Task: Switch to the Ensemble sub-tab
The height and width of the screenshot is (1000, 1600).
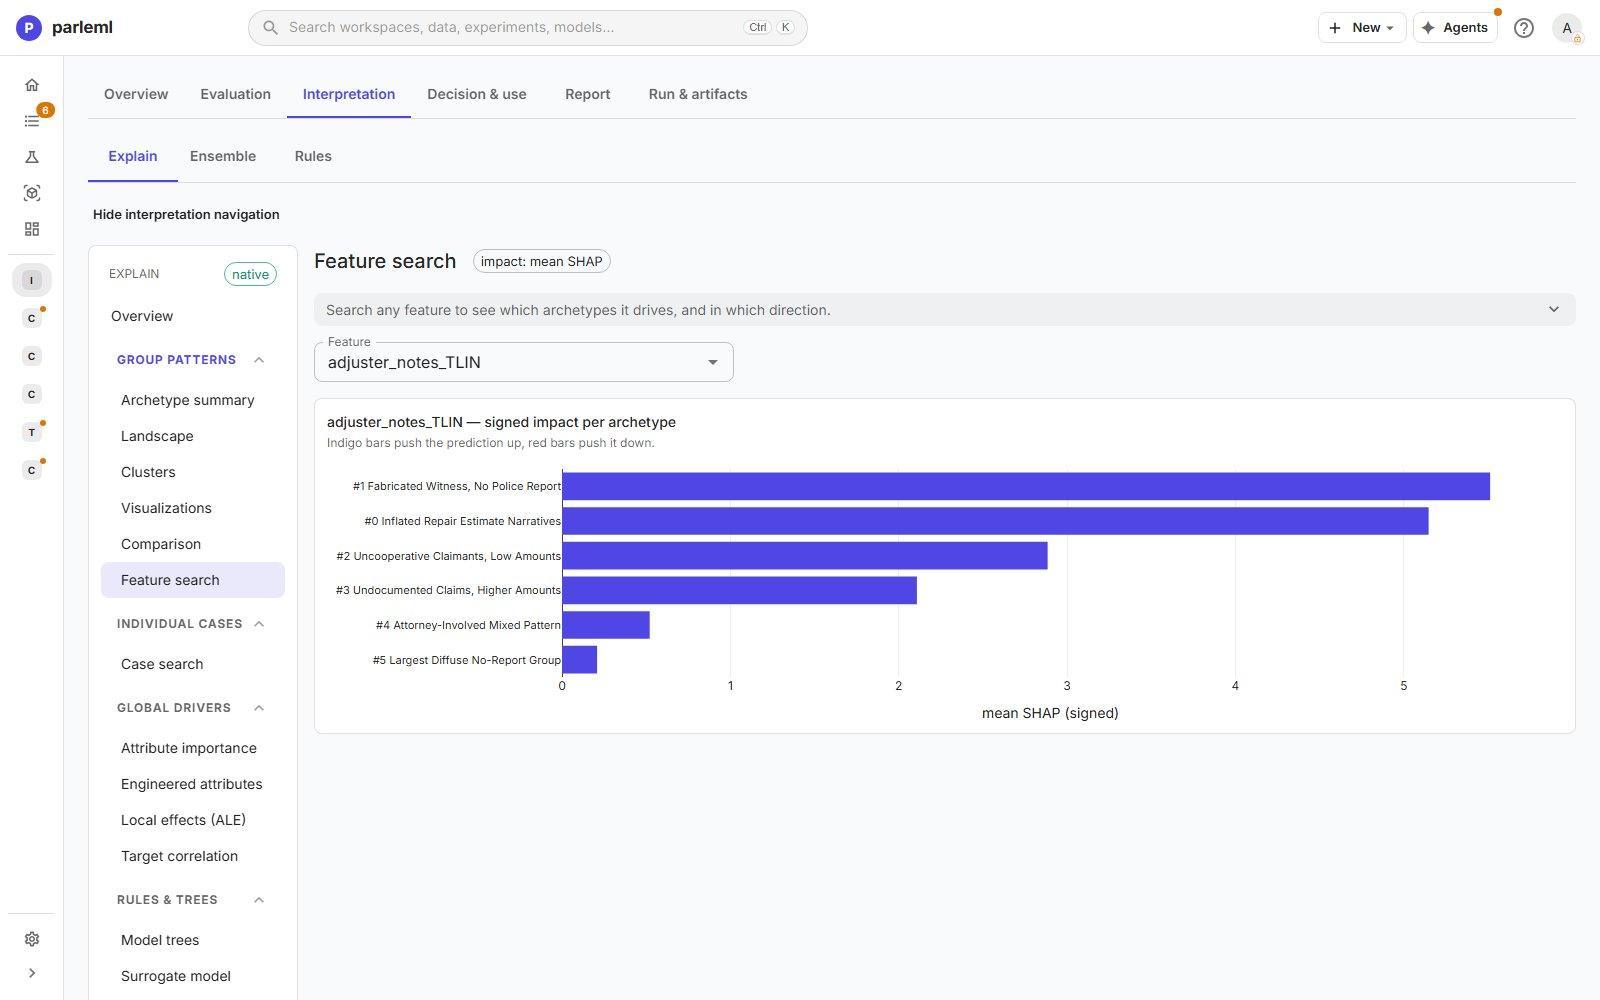Action: [223, 156]
